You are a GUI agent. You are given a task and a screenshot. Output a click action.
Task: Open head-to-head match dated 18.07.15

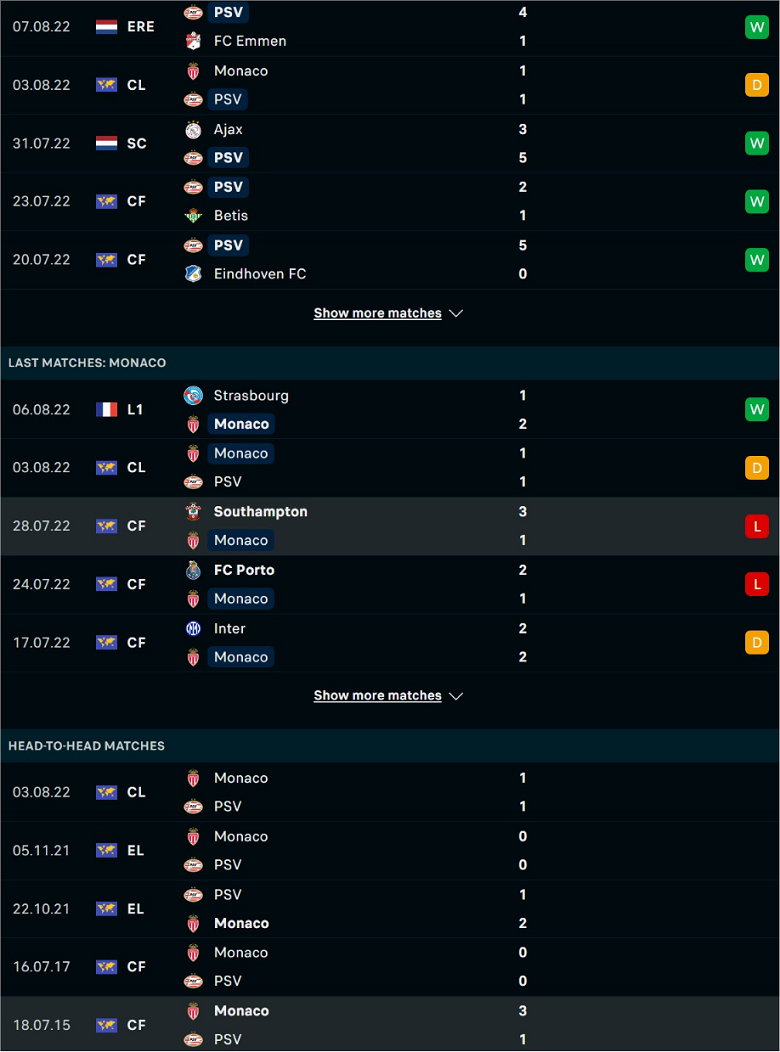(x=390, y=1024)
